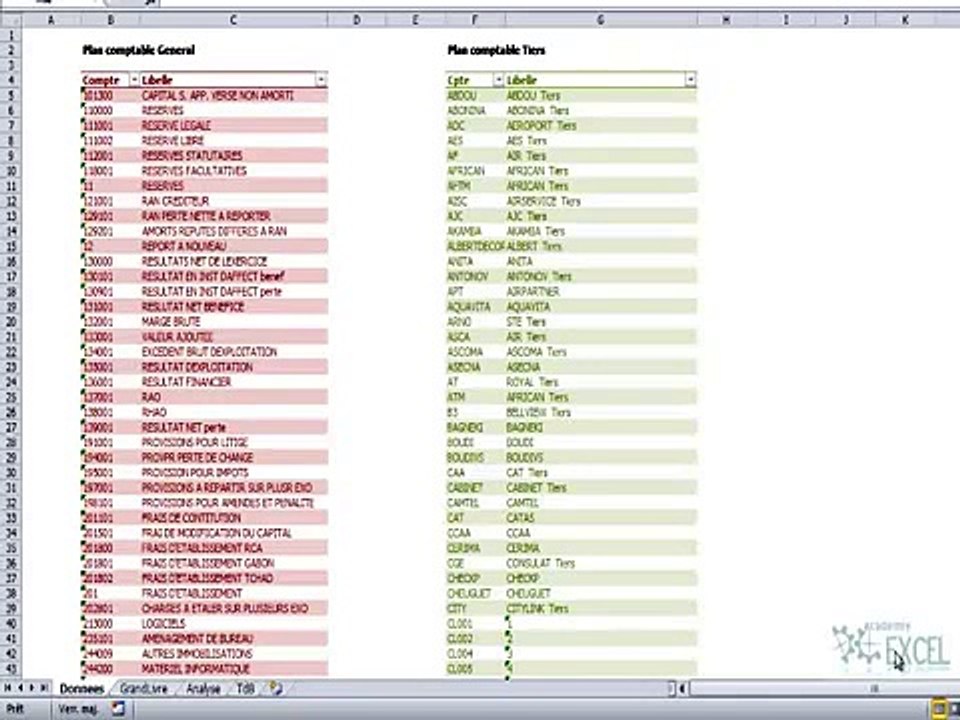
Task: Open the Cptr column filter dropdown
Action: tap(498, 80)
